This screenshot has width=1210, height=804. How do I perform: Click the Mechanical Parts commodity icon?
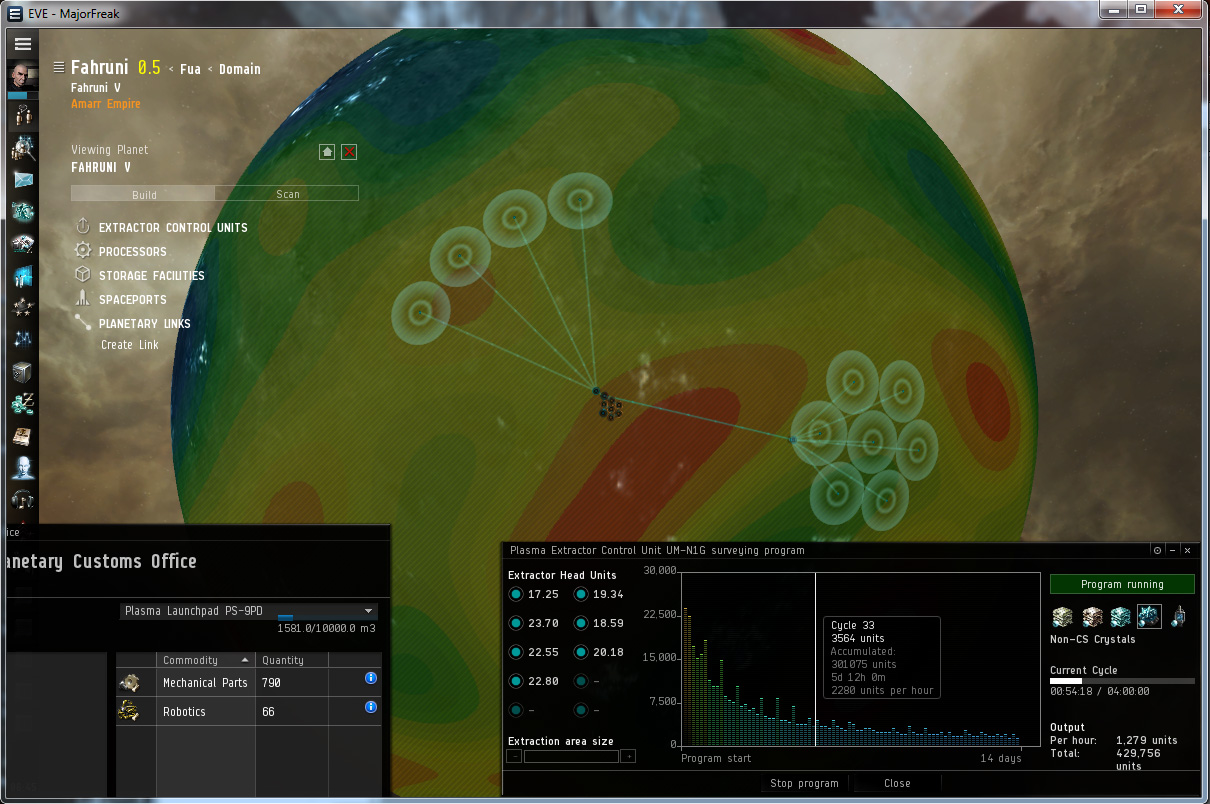point(130,682)
